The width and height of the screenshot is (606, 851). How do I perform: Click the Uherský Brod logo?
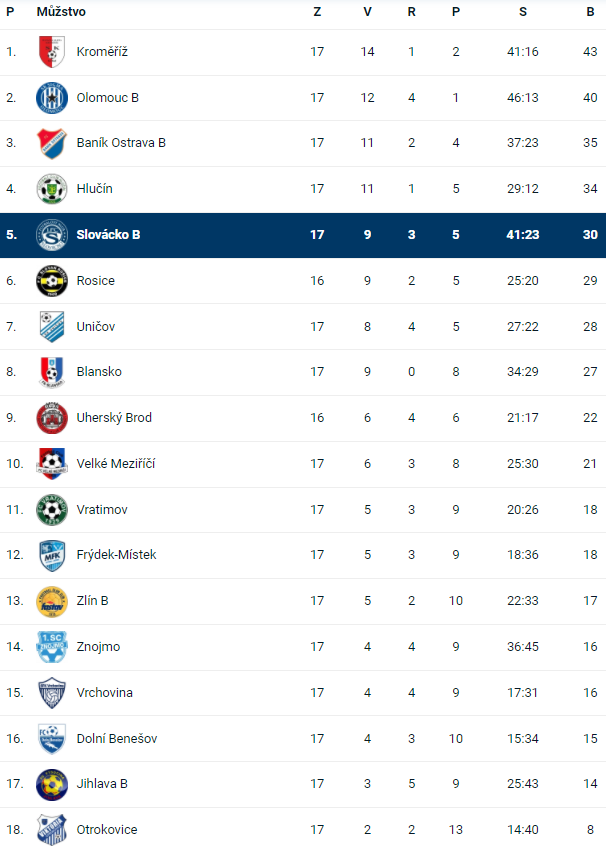pyautogui.click(x=51, y=418)
